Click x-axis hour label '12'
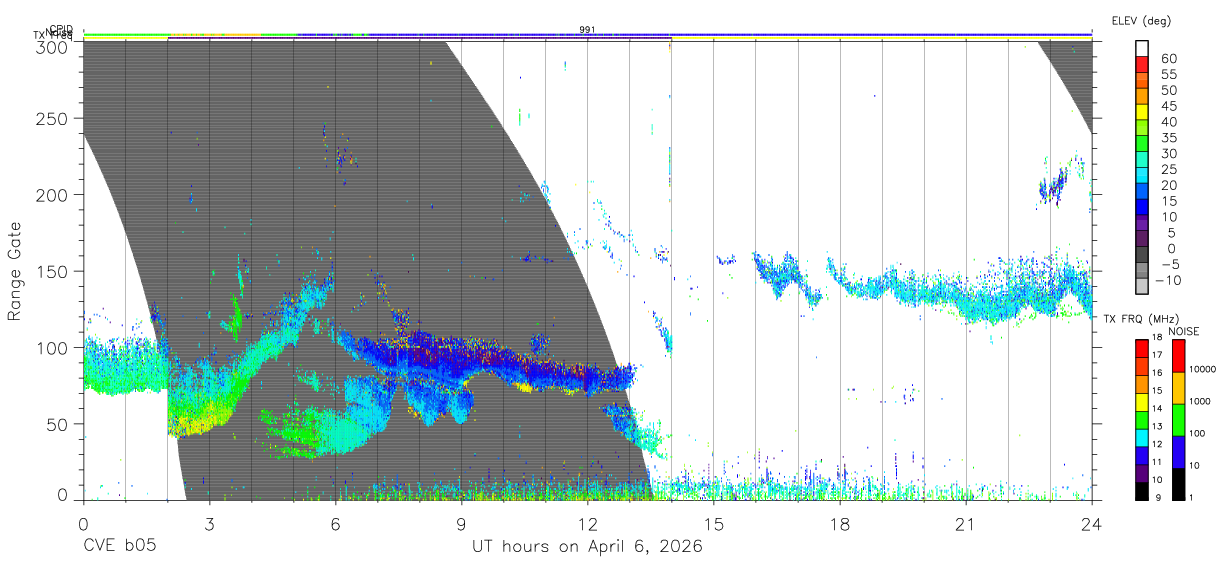Screen dimensions: 1228x567 [588, 524]
